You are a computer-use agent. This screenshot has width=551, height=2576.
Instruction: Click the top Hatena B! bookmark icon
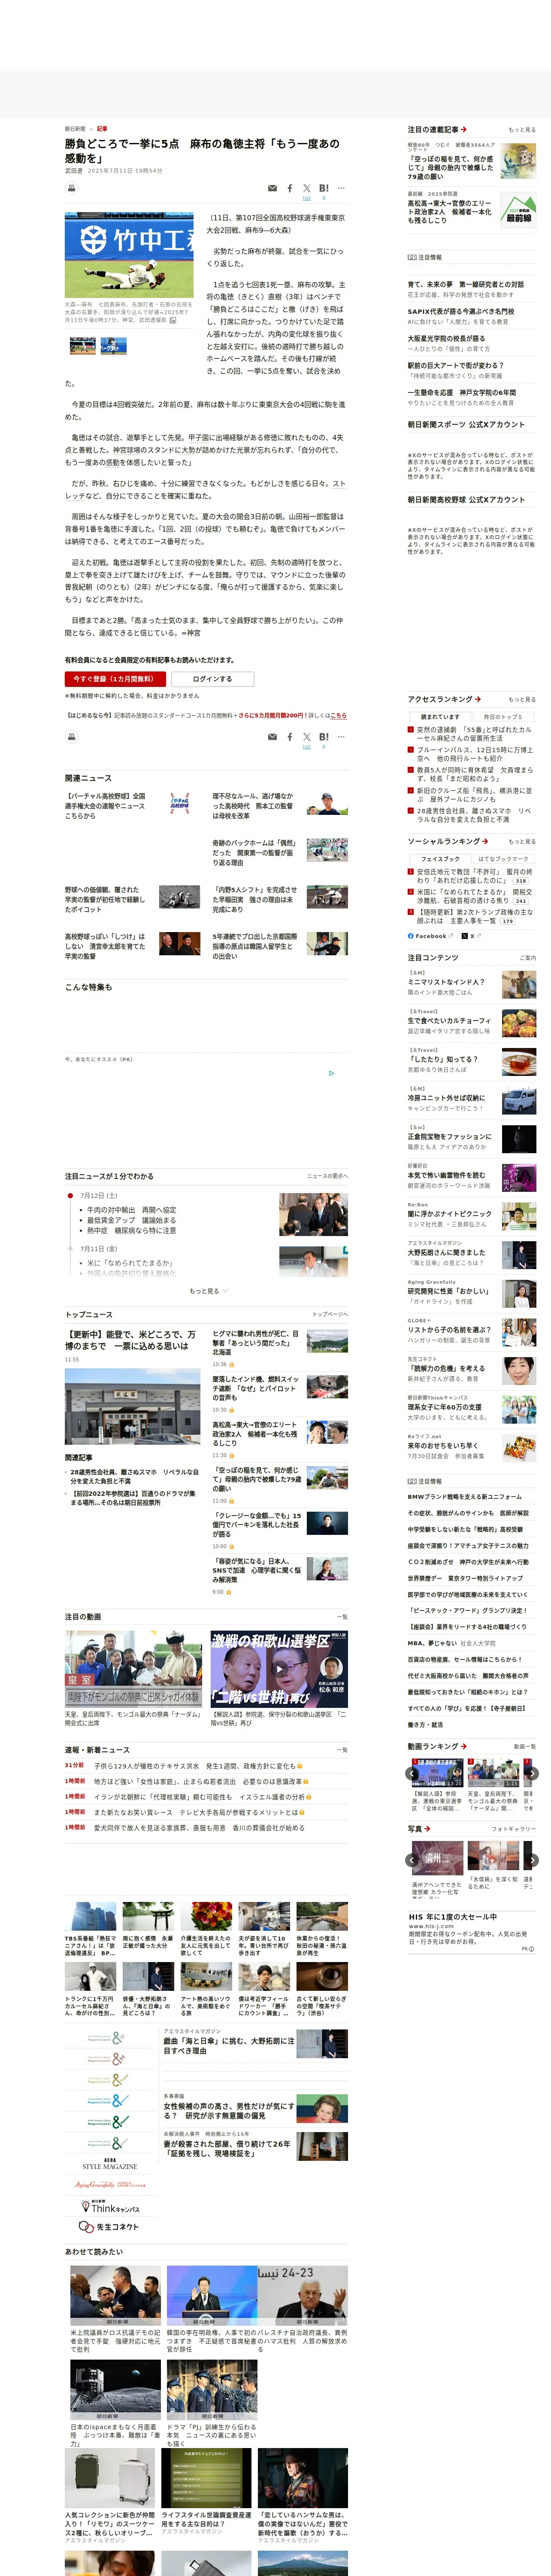point(324,188)
